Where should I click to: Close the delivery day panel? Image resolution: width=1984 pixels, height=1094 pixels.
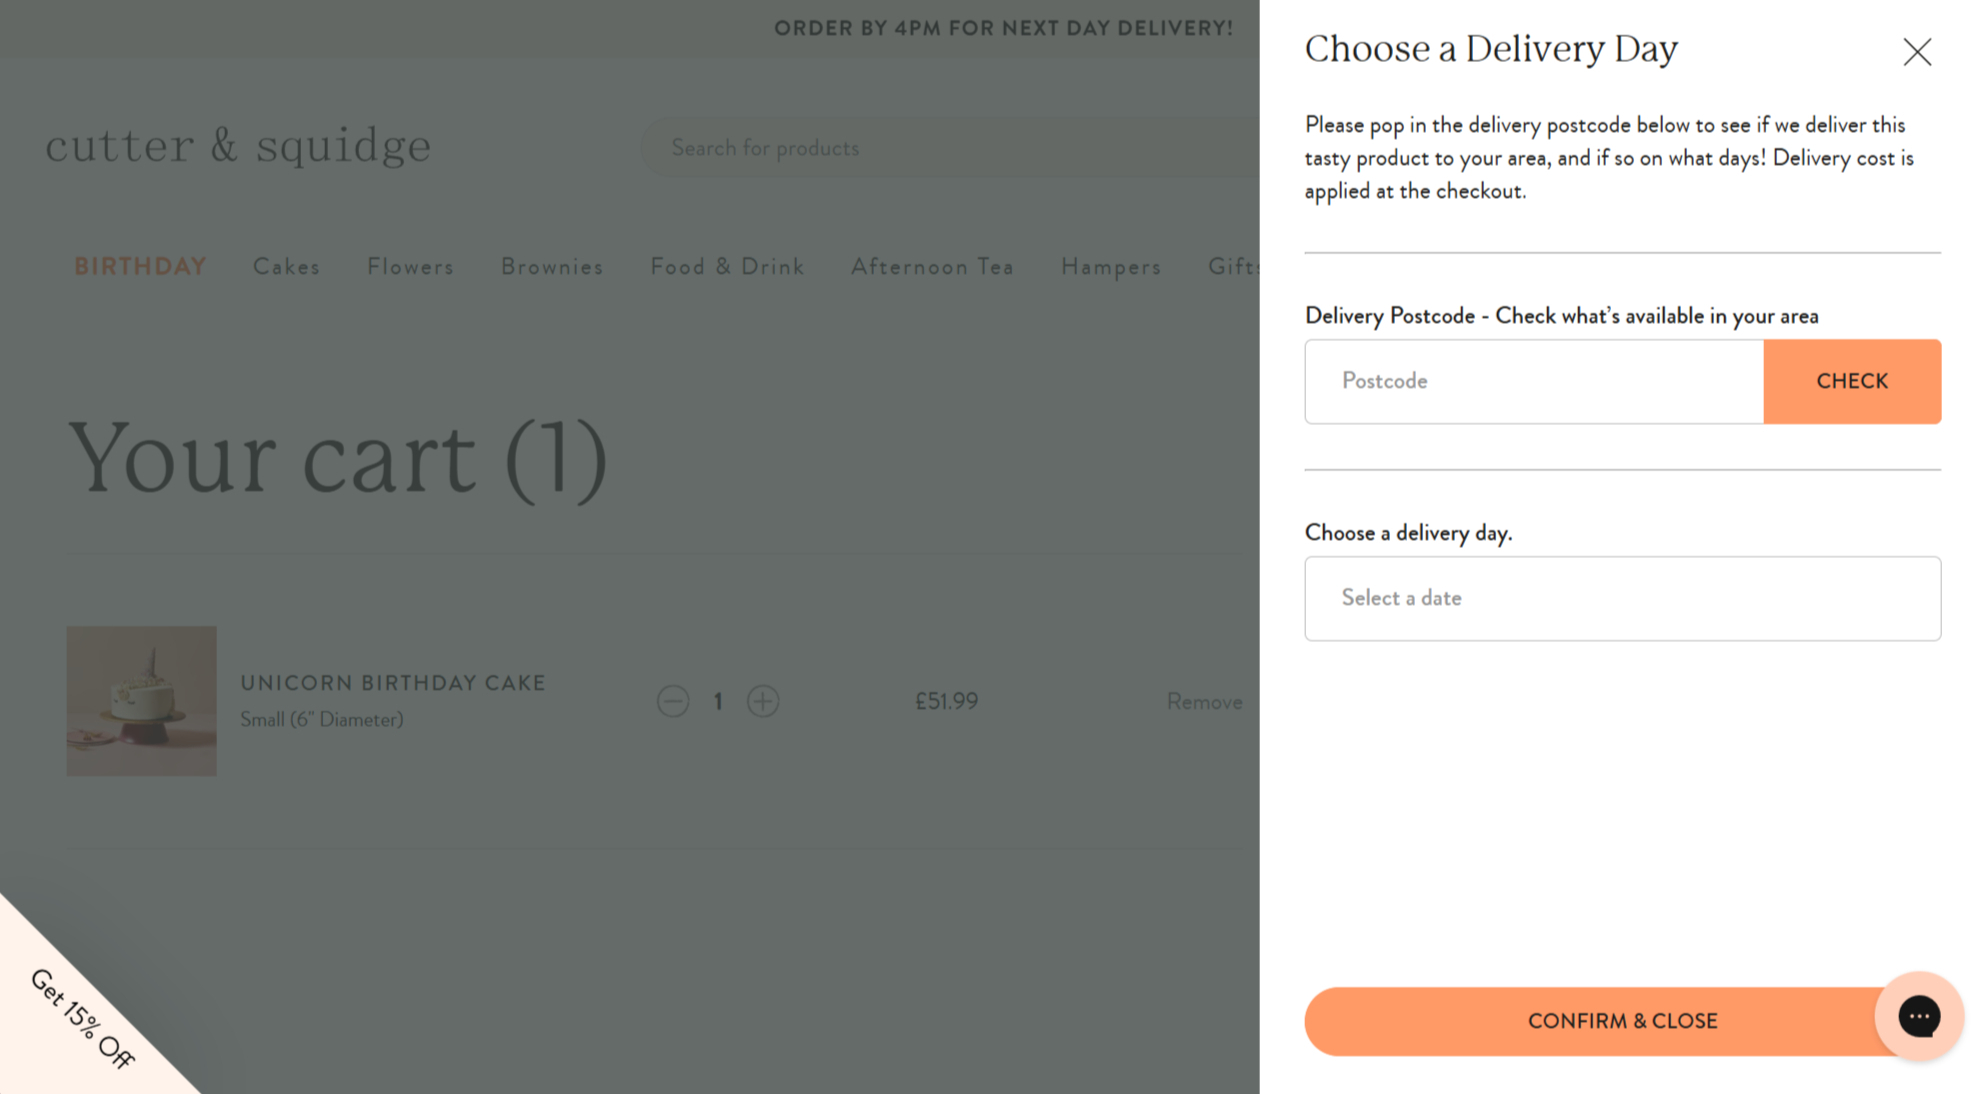1916,52
